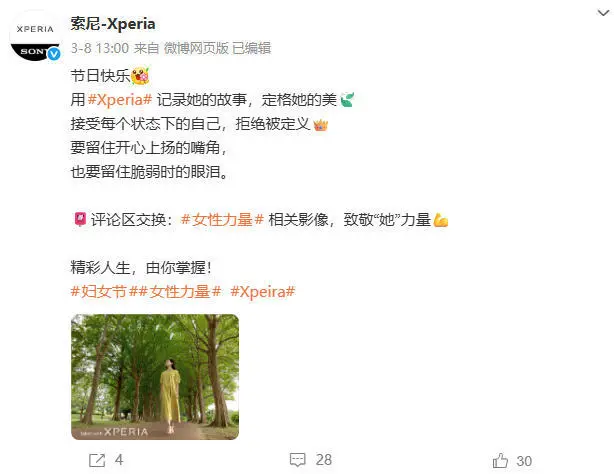
Task: Click the flexed bicep emoji
Action: pos(441,220)
